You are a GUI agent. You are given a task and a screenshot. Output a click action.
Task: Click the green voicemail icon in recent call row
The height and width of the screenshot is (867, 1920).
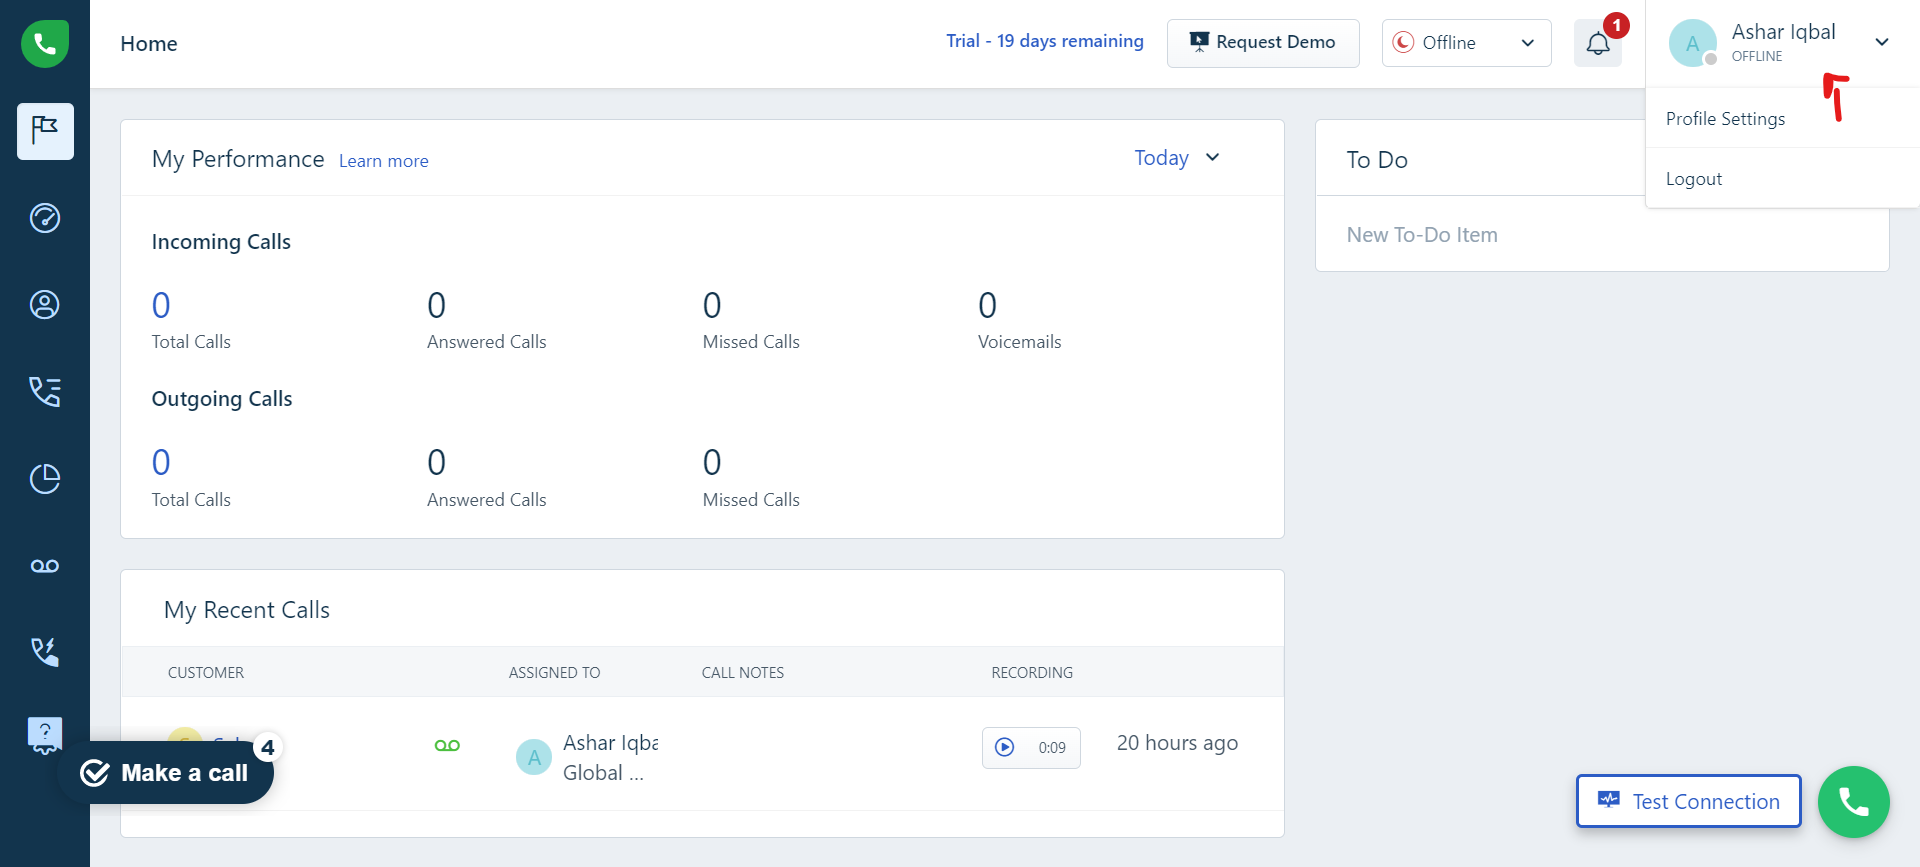coord(447,745)
